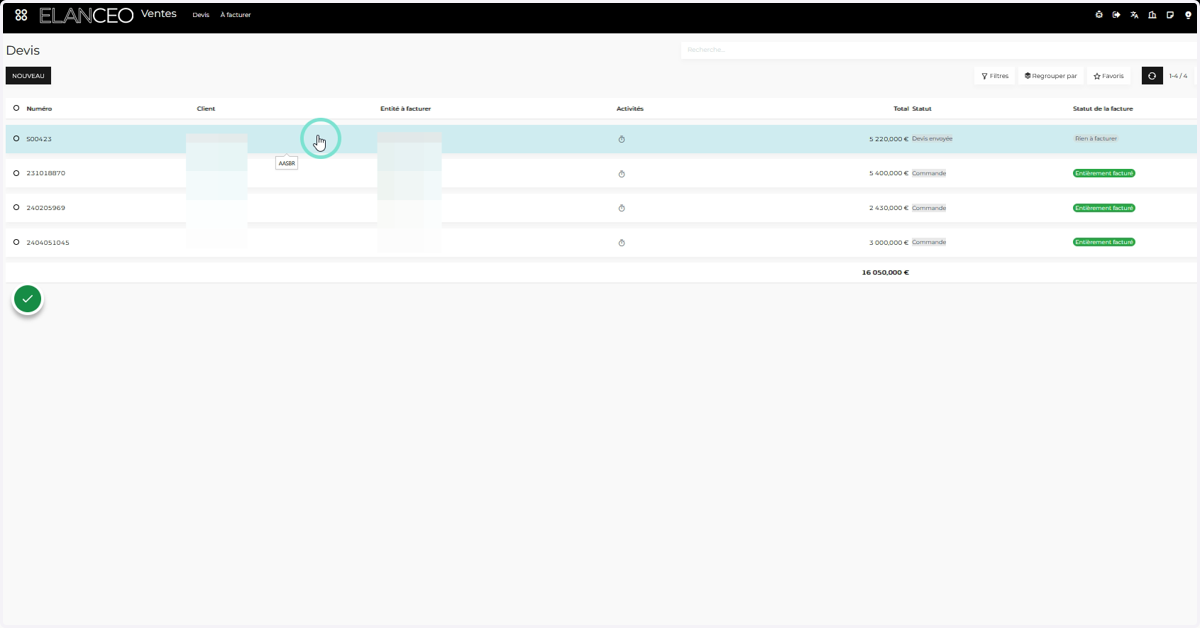Open the Regrouper par dropdown
The width and height of the screenshot is (1200, 628).
(1050, 76)
